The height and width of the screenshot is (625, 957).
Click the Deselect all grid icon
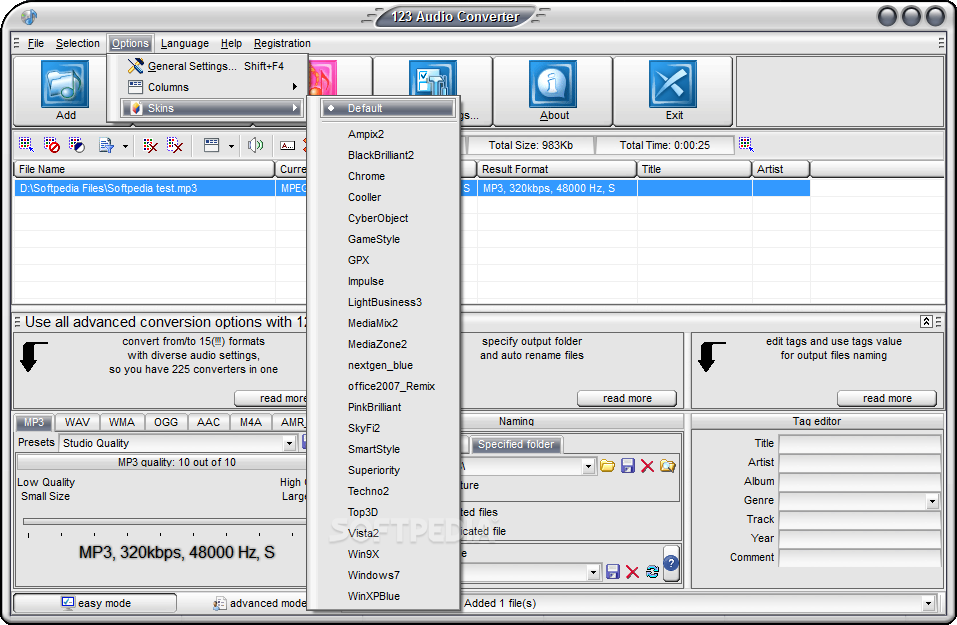tap(51, 145)
